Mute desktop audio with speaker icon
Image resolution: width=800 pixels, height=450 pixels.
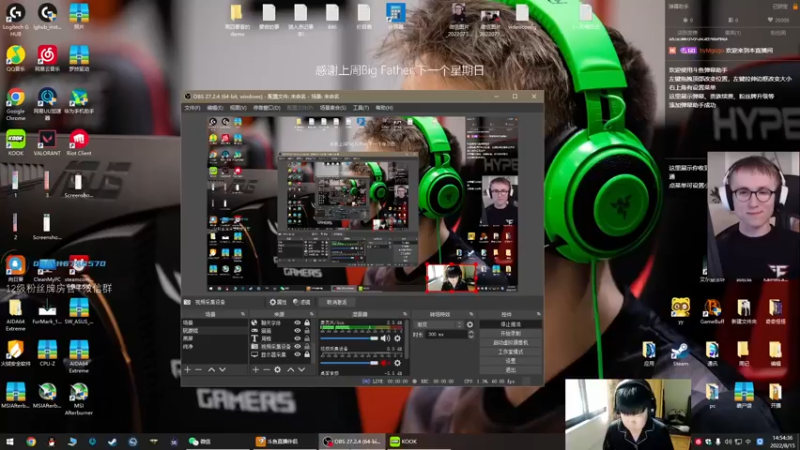click(385, 338)
